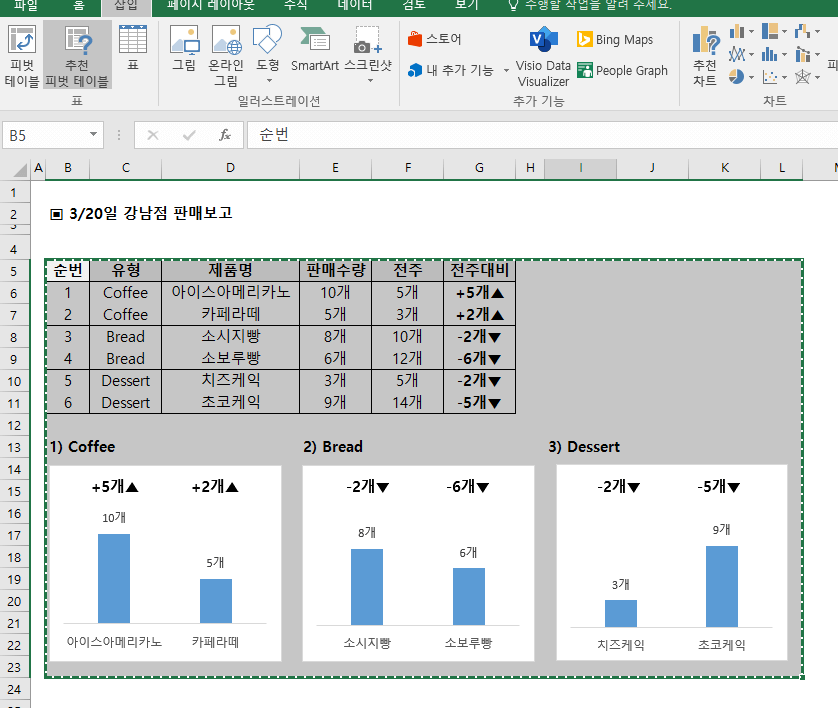Insert a People Graph
838x708 pixels.
623,71
